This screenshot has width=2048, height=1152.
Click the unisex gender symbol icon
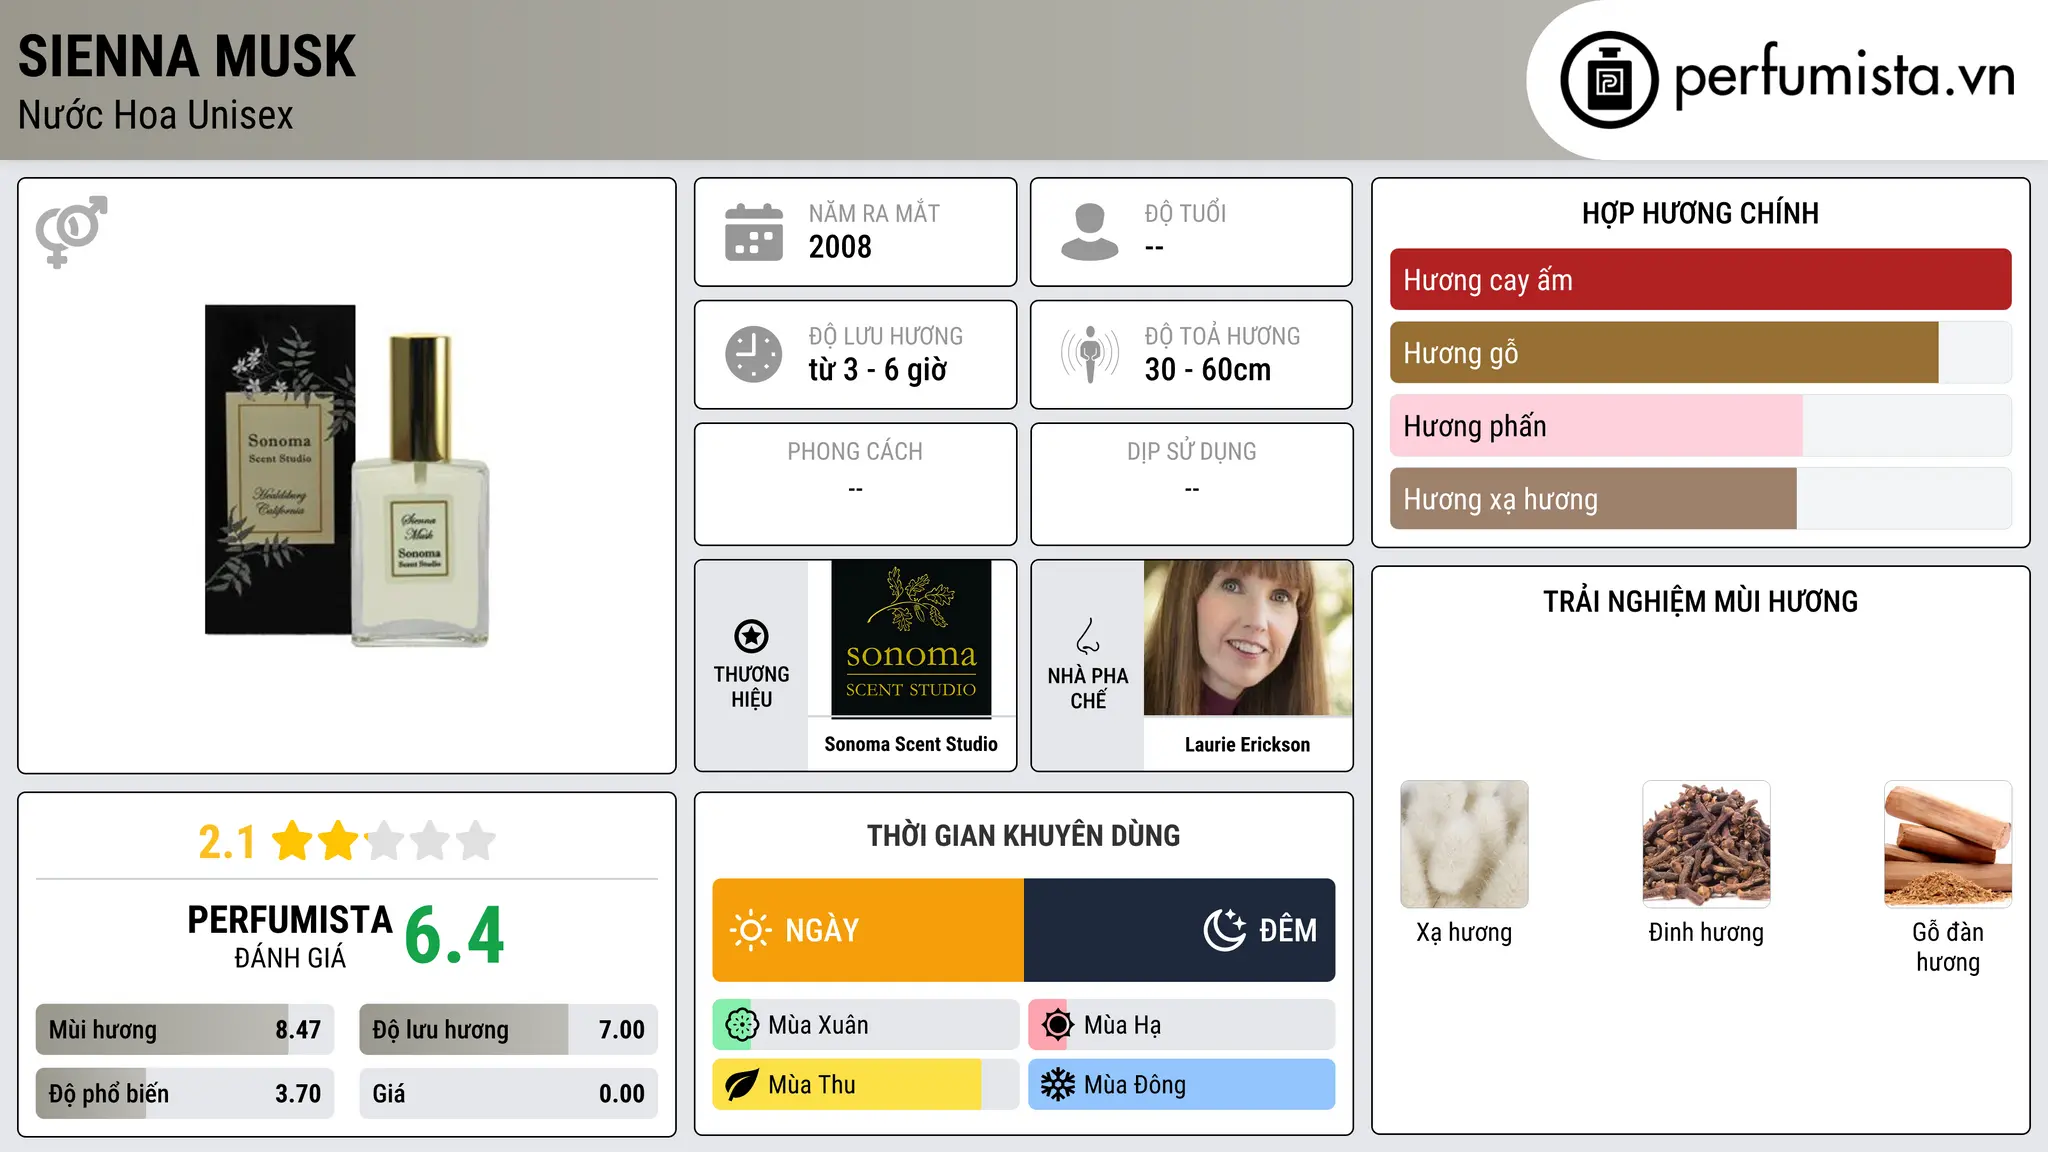click(71, 231)
